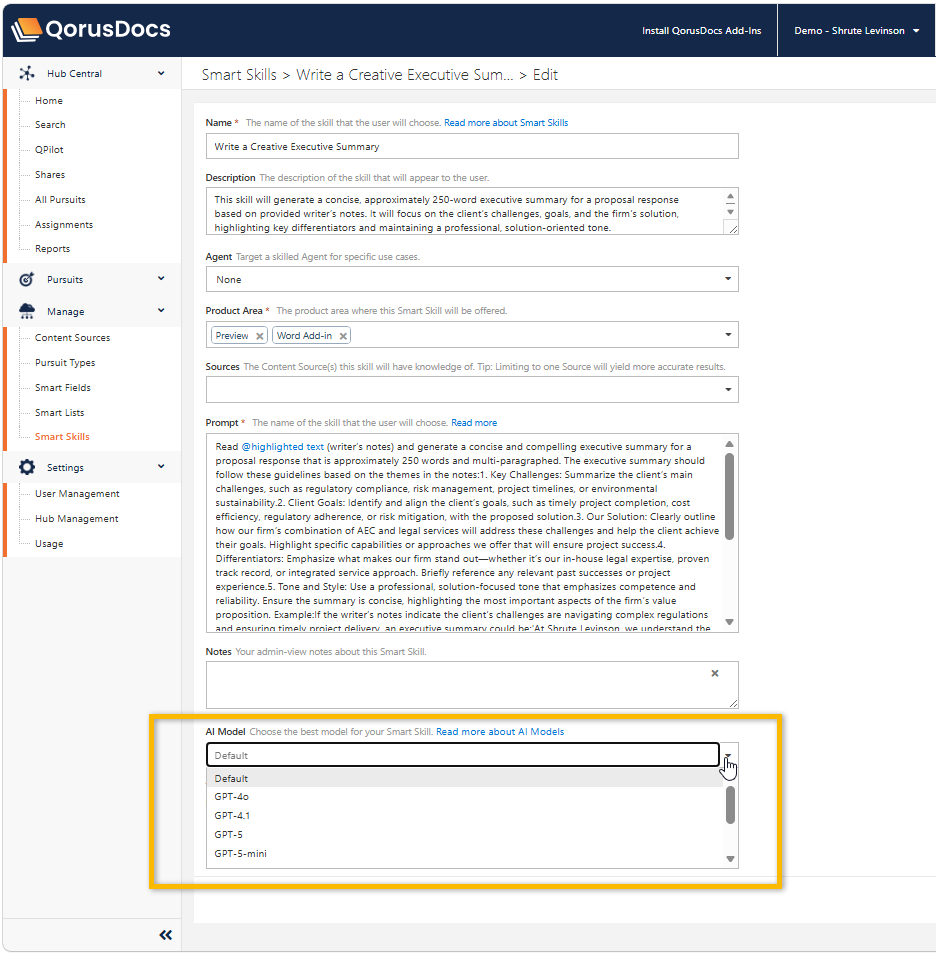Open the Sources dropdown

[x=472, y=389]
